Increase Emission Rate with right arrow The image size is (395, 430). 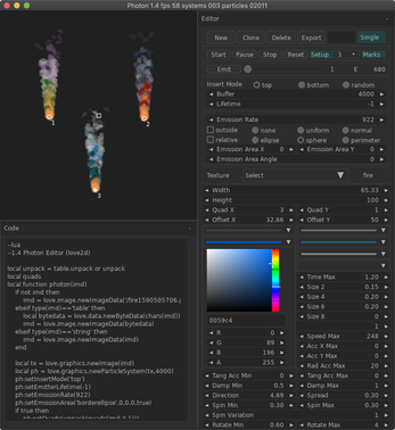coord(382,120)
